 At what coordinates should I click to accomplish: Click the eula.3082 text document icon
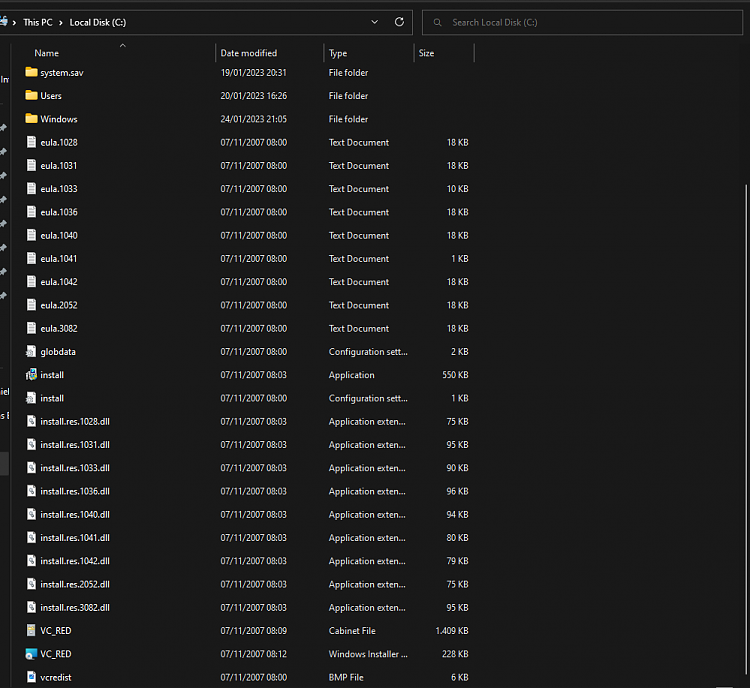(x=31, y=328)
